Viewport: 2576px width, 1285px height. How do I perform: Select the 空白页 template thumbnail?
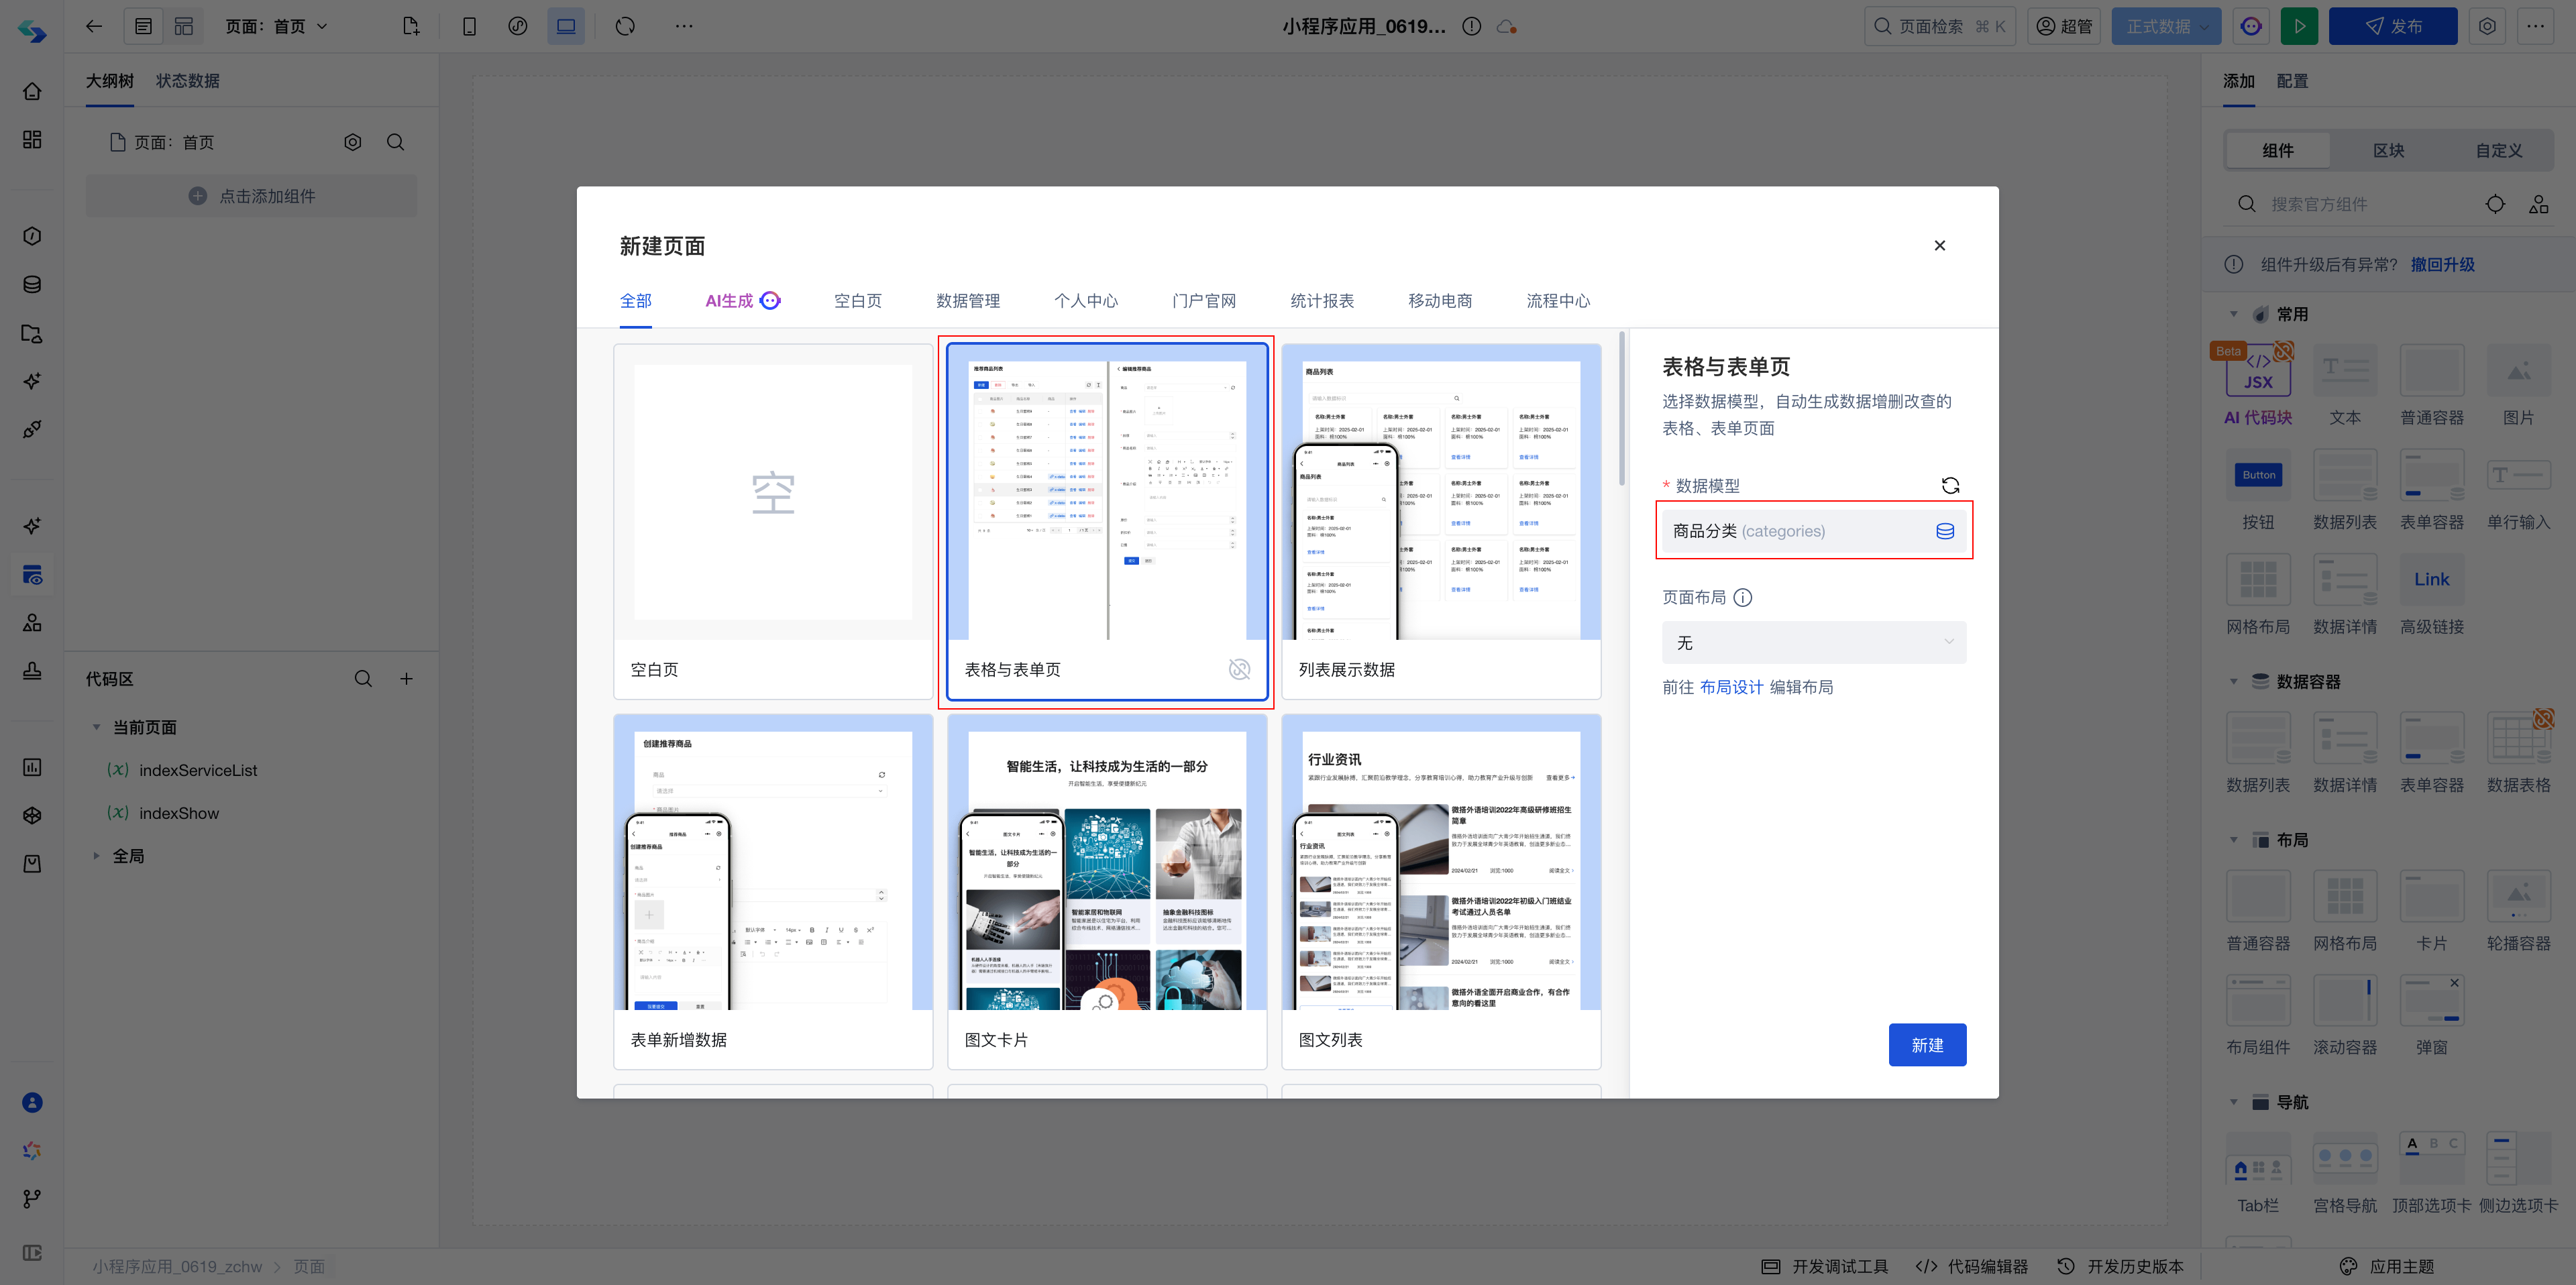773,522
